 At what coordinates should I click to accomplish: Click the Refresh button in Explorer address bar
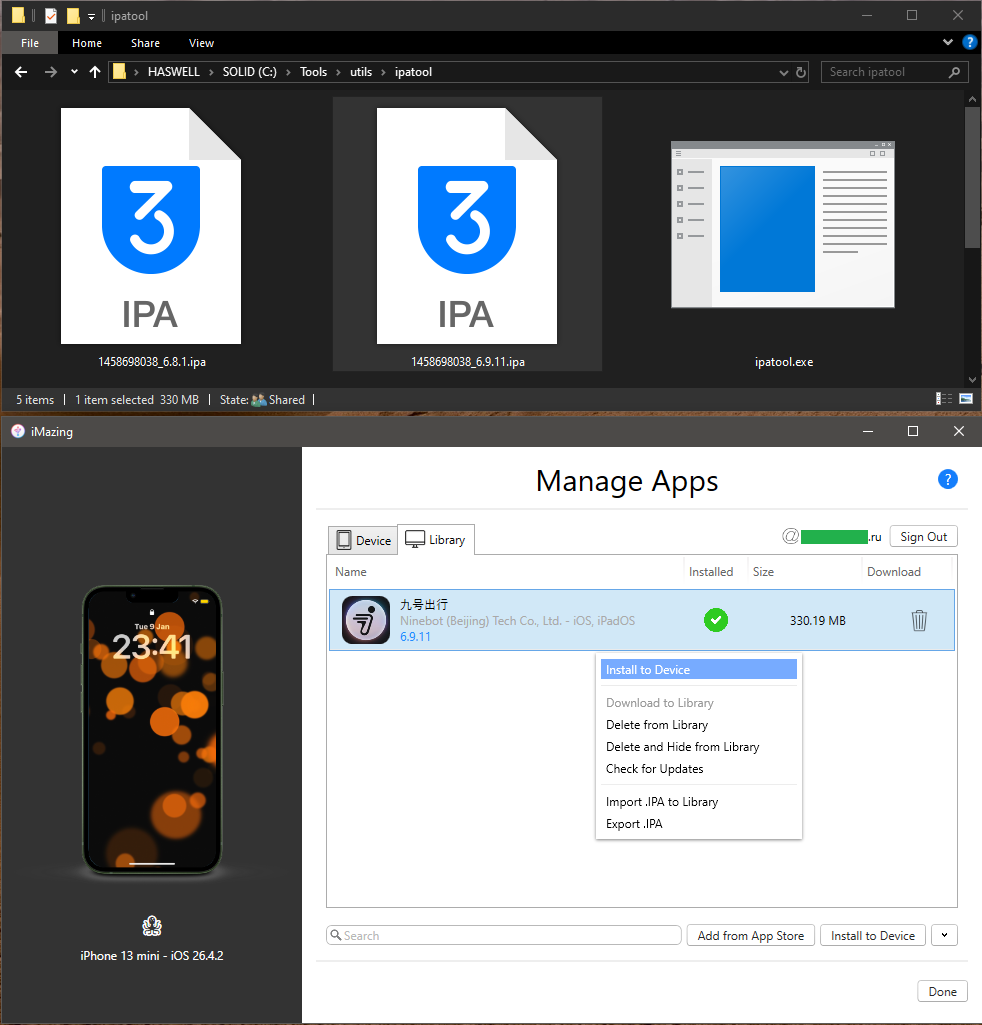(801, 72)
